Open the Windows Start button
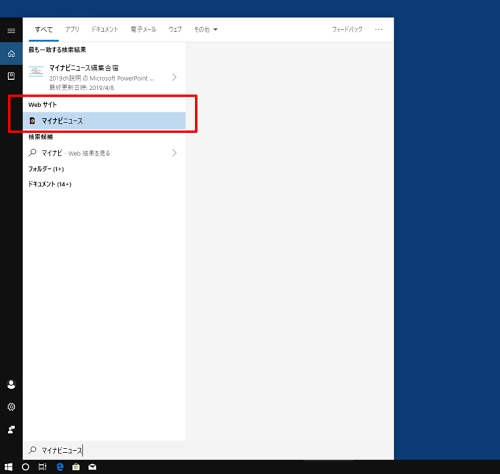The height and width of the screenshot is (474, 500). click(8, 467)
